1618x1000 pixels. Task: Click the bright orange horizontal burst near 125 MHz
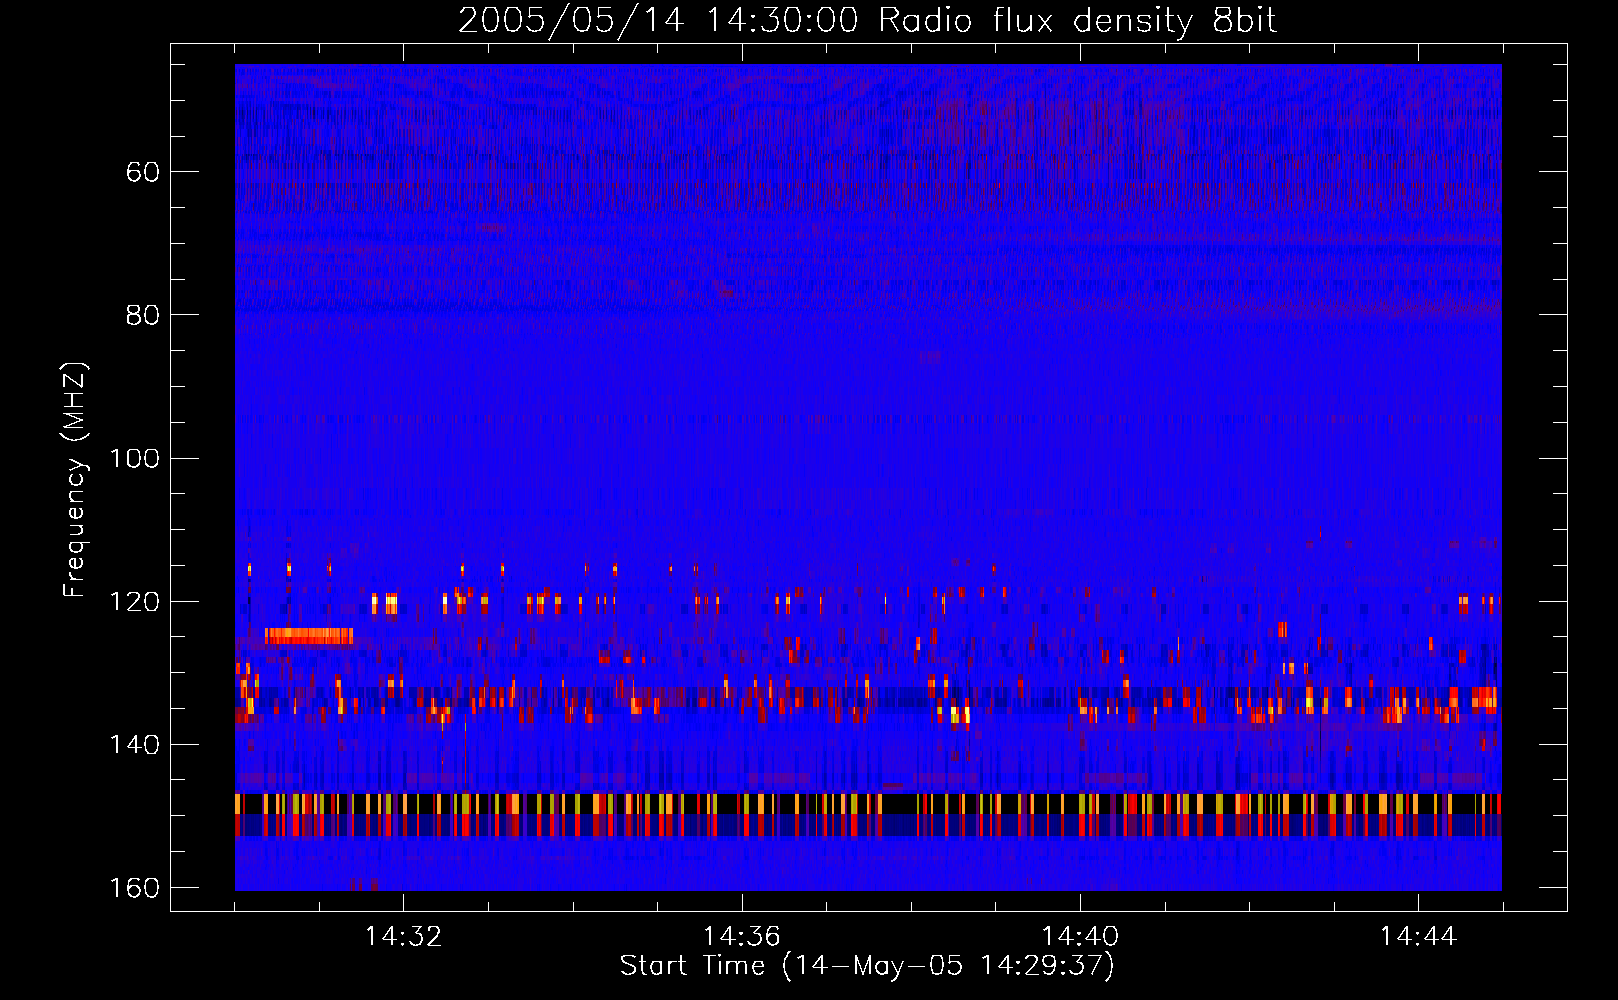coord(309,635)
